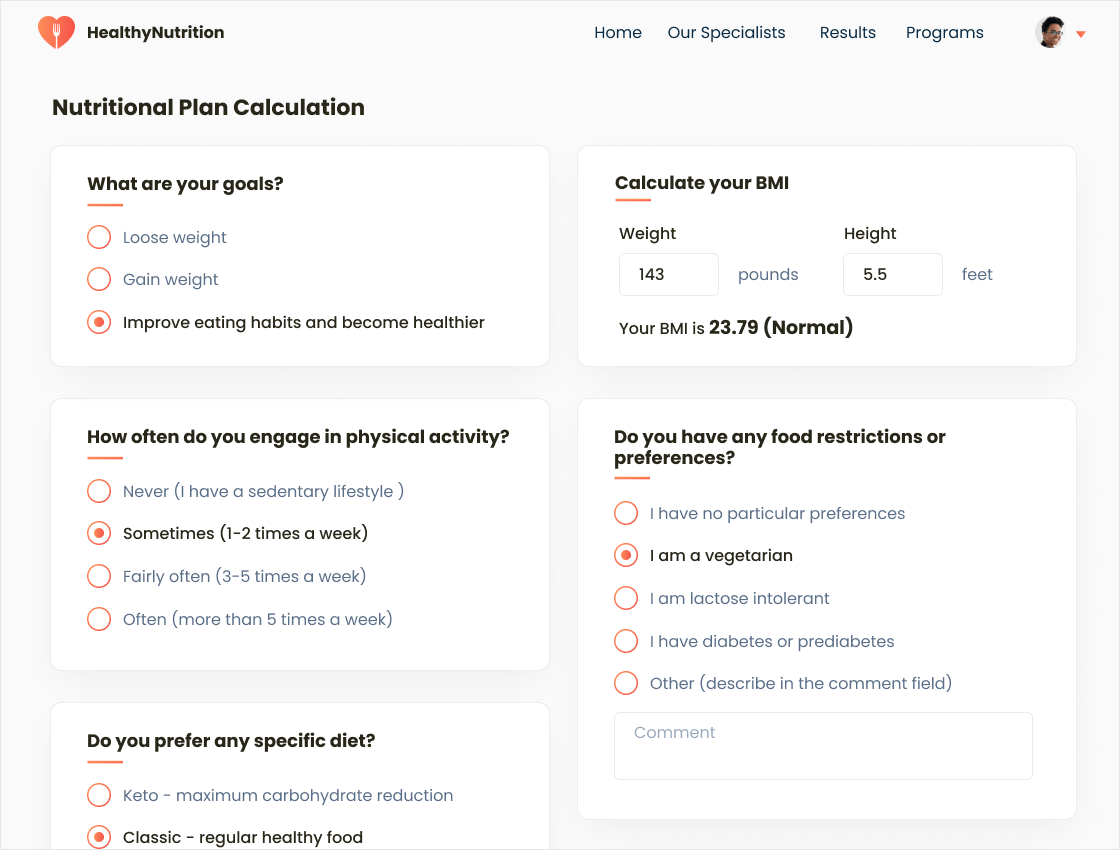1120x850 pixels.
Task: Choose Other food restriction option
Action: point(626,683)
